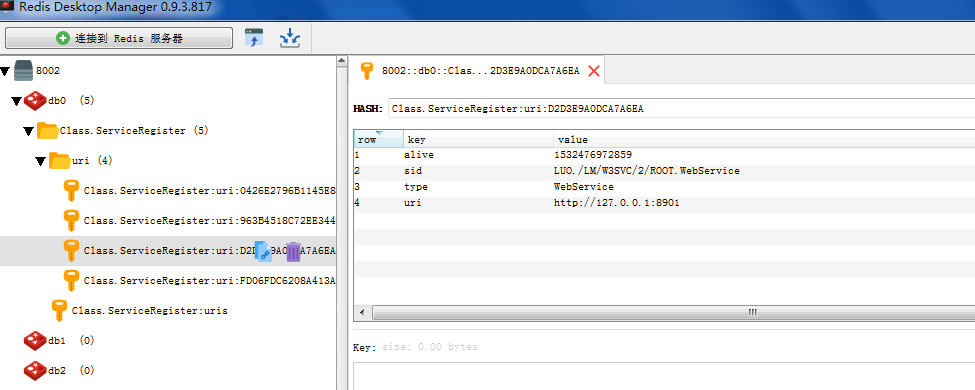Open key ending in FD06FDC6208A413A
Viewport: 975px width, 390px height.
(x=210, y=281)
